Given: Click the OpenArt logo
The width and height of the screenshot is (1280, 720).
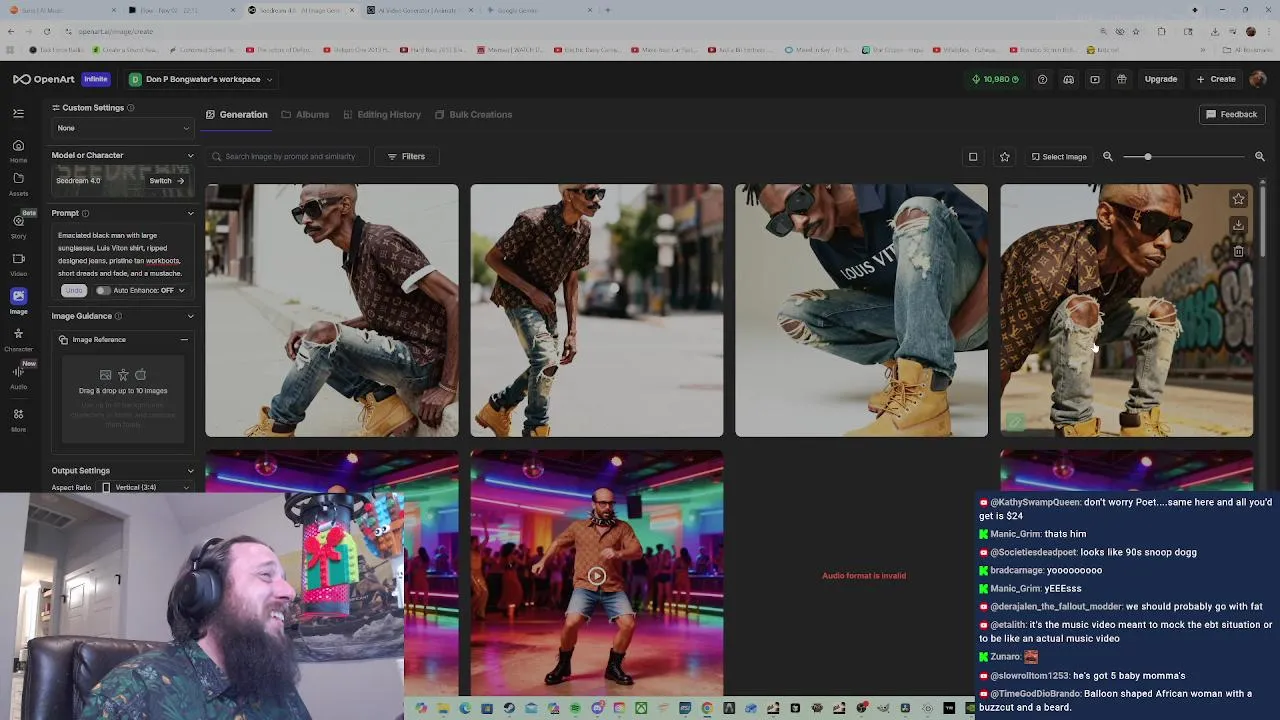Looking at the screenshot, I should coord(43,79).
